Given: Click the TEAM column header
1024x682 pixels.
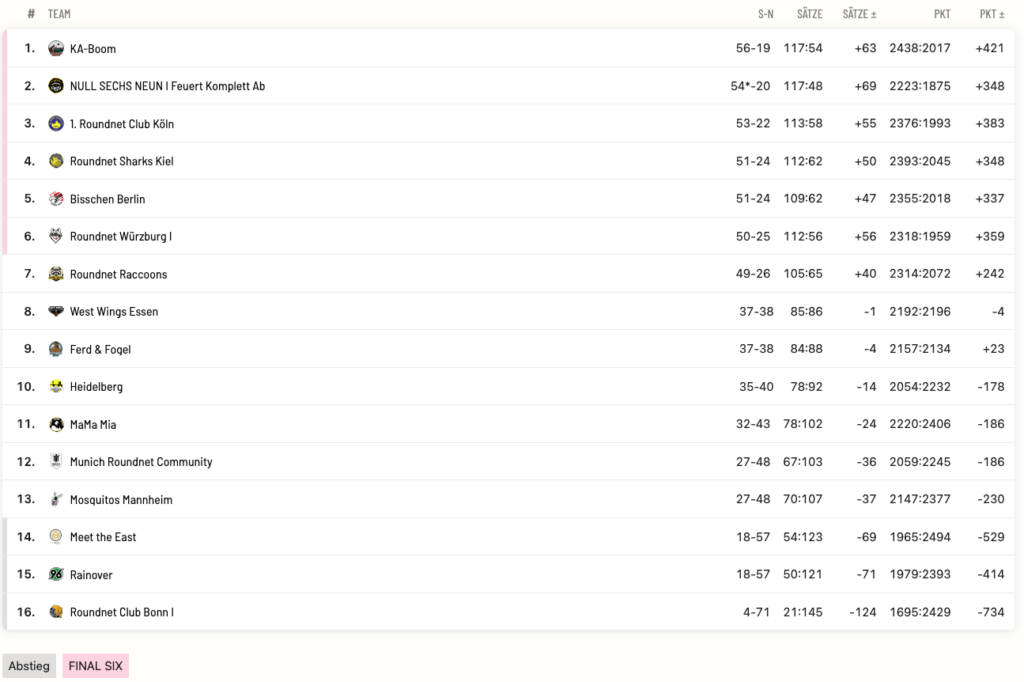Looking at the screenshot, I should click(x=59, y=14).
